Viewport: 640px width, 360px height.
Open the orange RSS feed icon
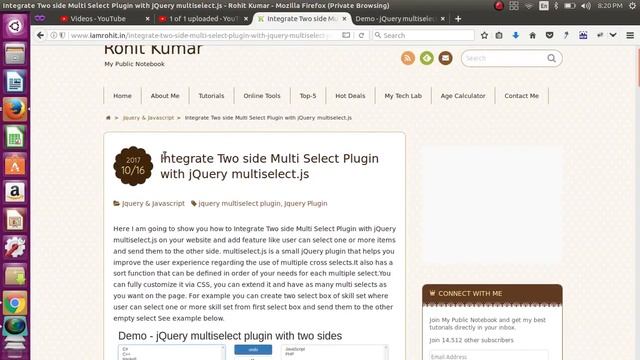408,58
